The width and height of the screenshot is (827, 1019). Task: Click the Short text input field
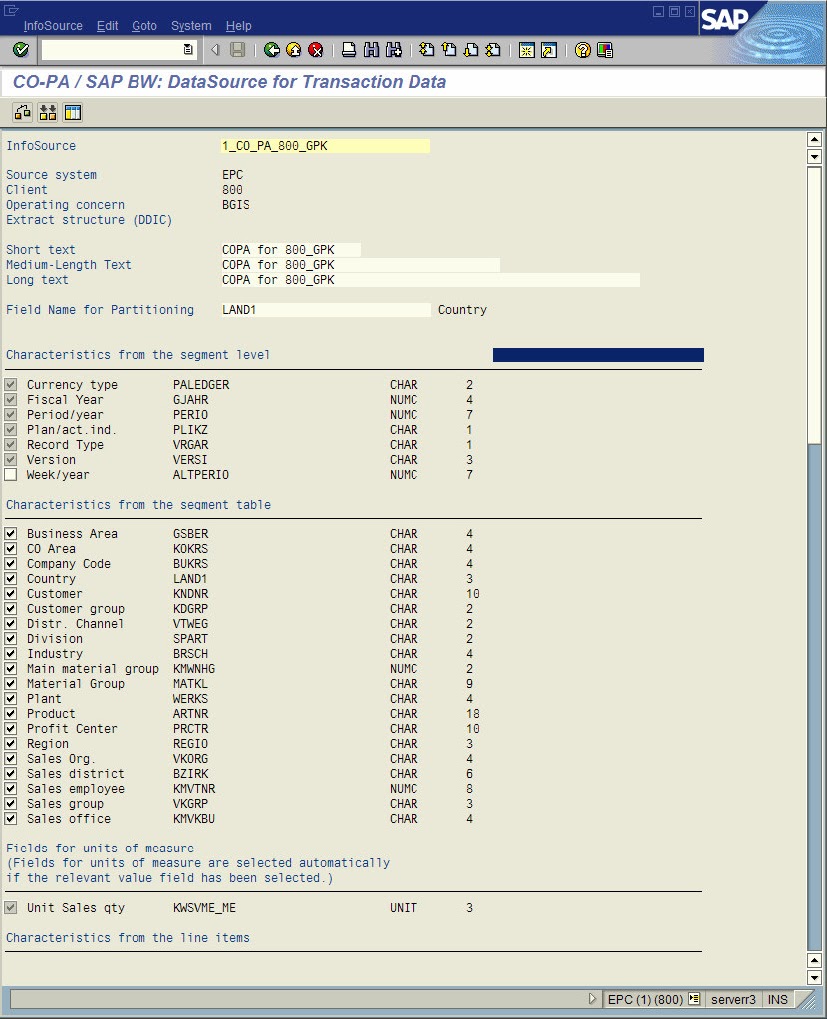point(290,250)
